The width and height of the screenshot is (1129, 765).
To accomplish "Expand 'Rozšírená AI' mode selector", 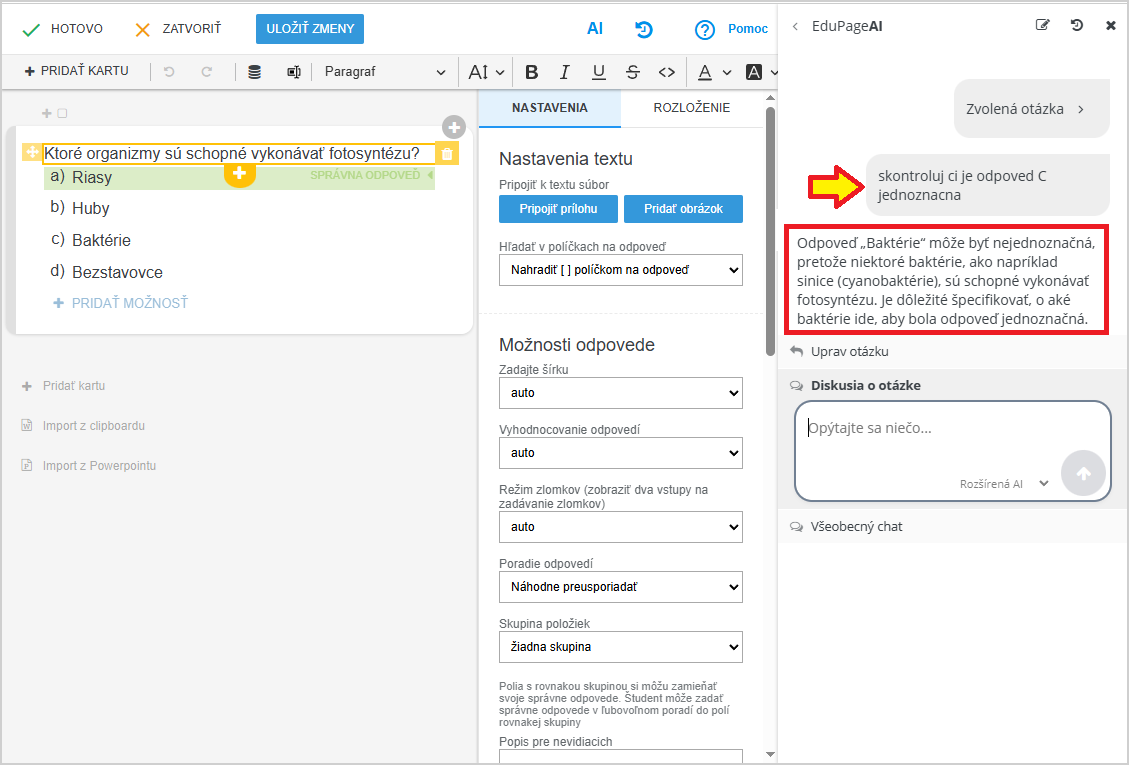I will 1004,484.
